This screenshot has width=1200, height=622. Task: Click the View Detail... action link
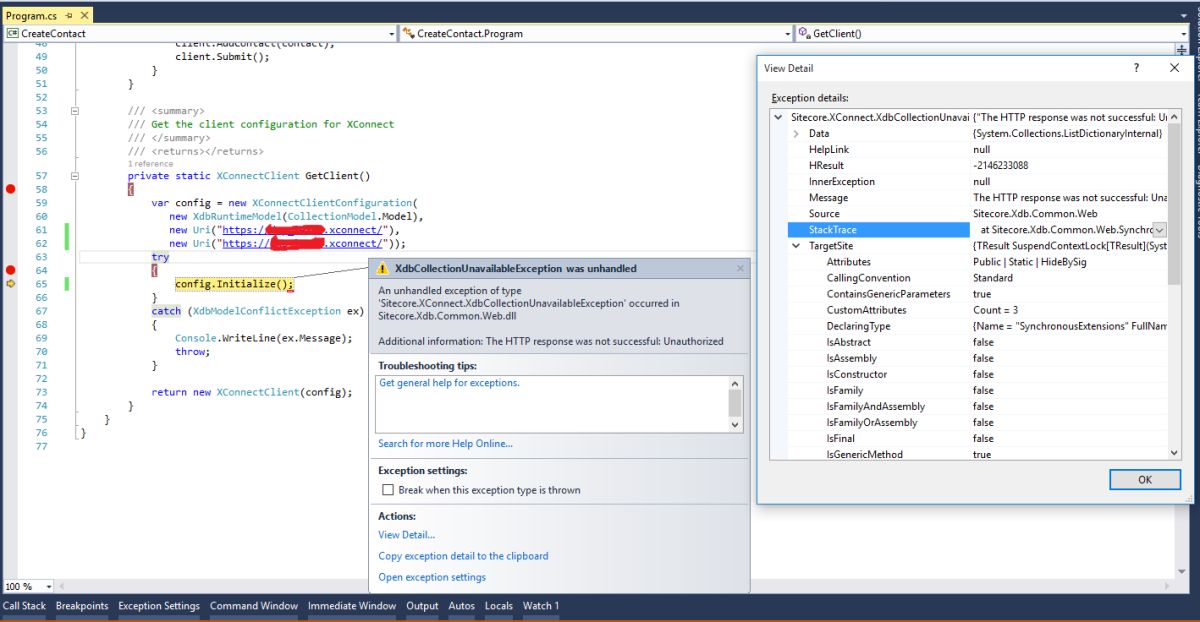pyautogui.click(x=406, y=535)
